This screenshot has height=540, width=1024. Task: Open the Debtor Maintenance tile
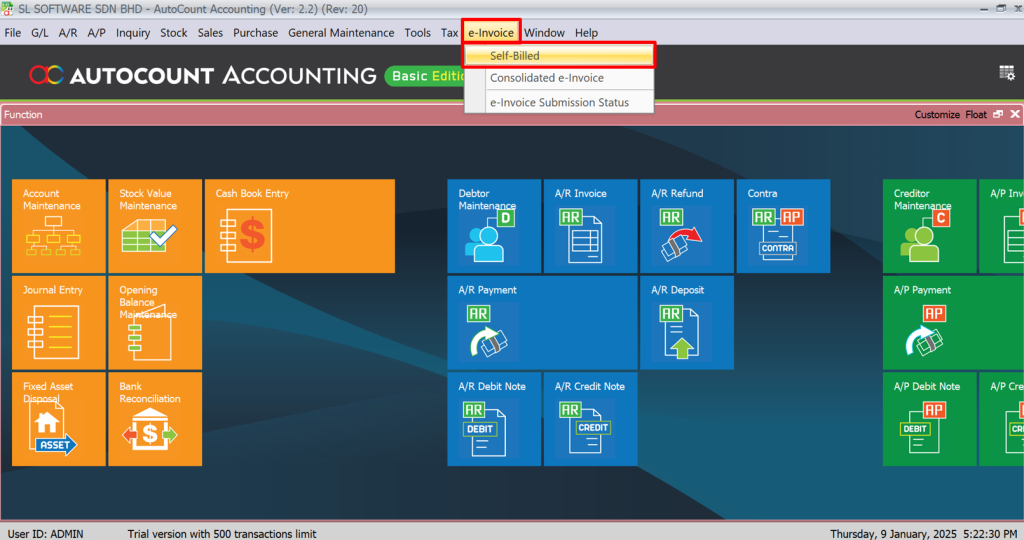coord(494,226)
